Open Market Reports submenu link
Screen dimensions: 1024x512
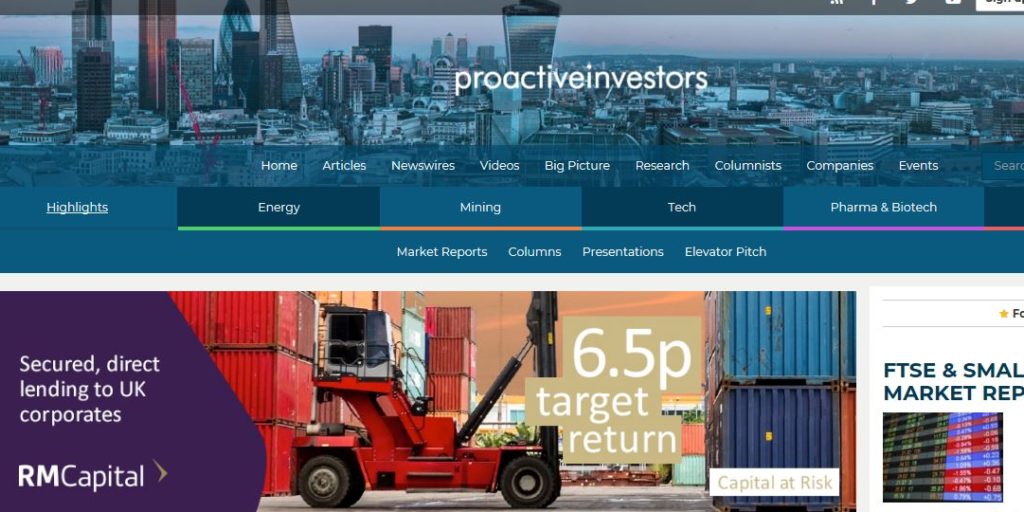pyautogui.click(x=442, y=252)
